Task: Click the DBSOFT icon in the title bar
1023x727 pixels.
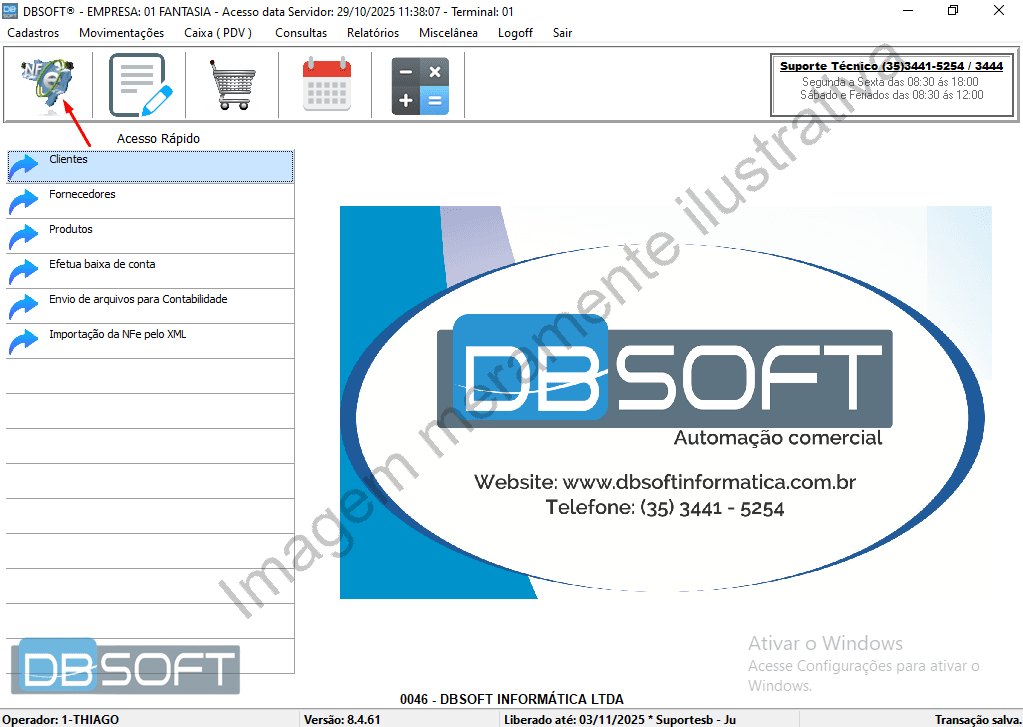Action: click(11, 11)
